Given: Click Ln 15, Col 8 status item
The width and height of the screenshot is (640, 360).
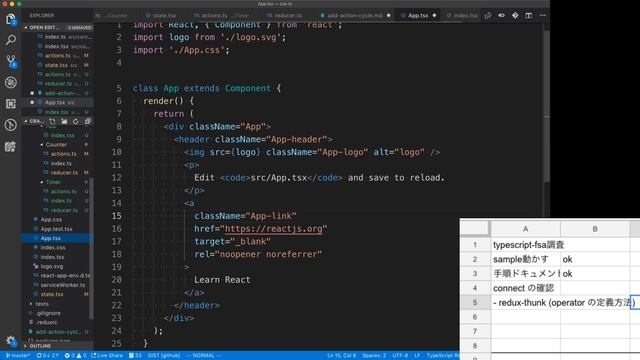Looking at the screenshot, I should click(x=341, y=356).
